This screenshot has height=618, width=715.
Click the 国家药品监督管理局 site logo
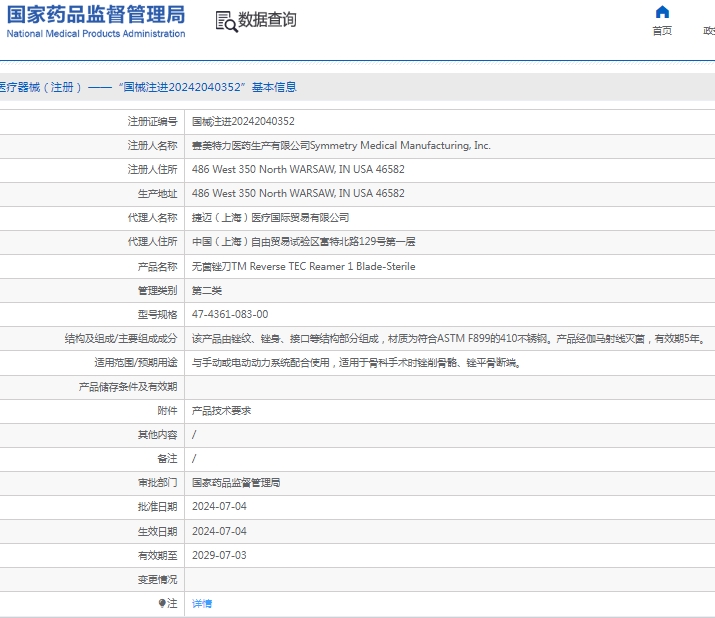(x=96, y=15)
